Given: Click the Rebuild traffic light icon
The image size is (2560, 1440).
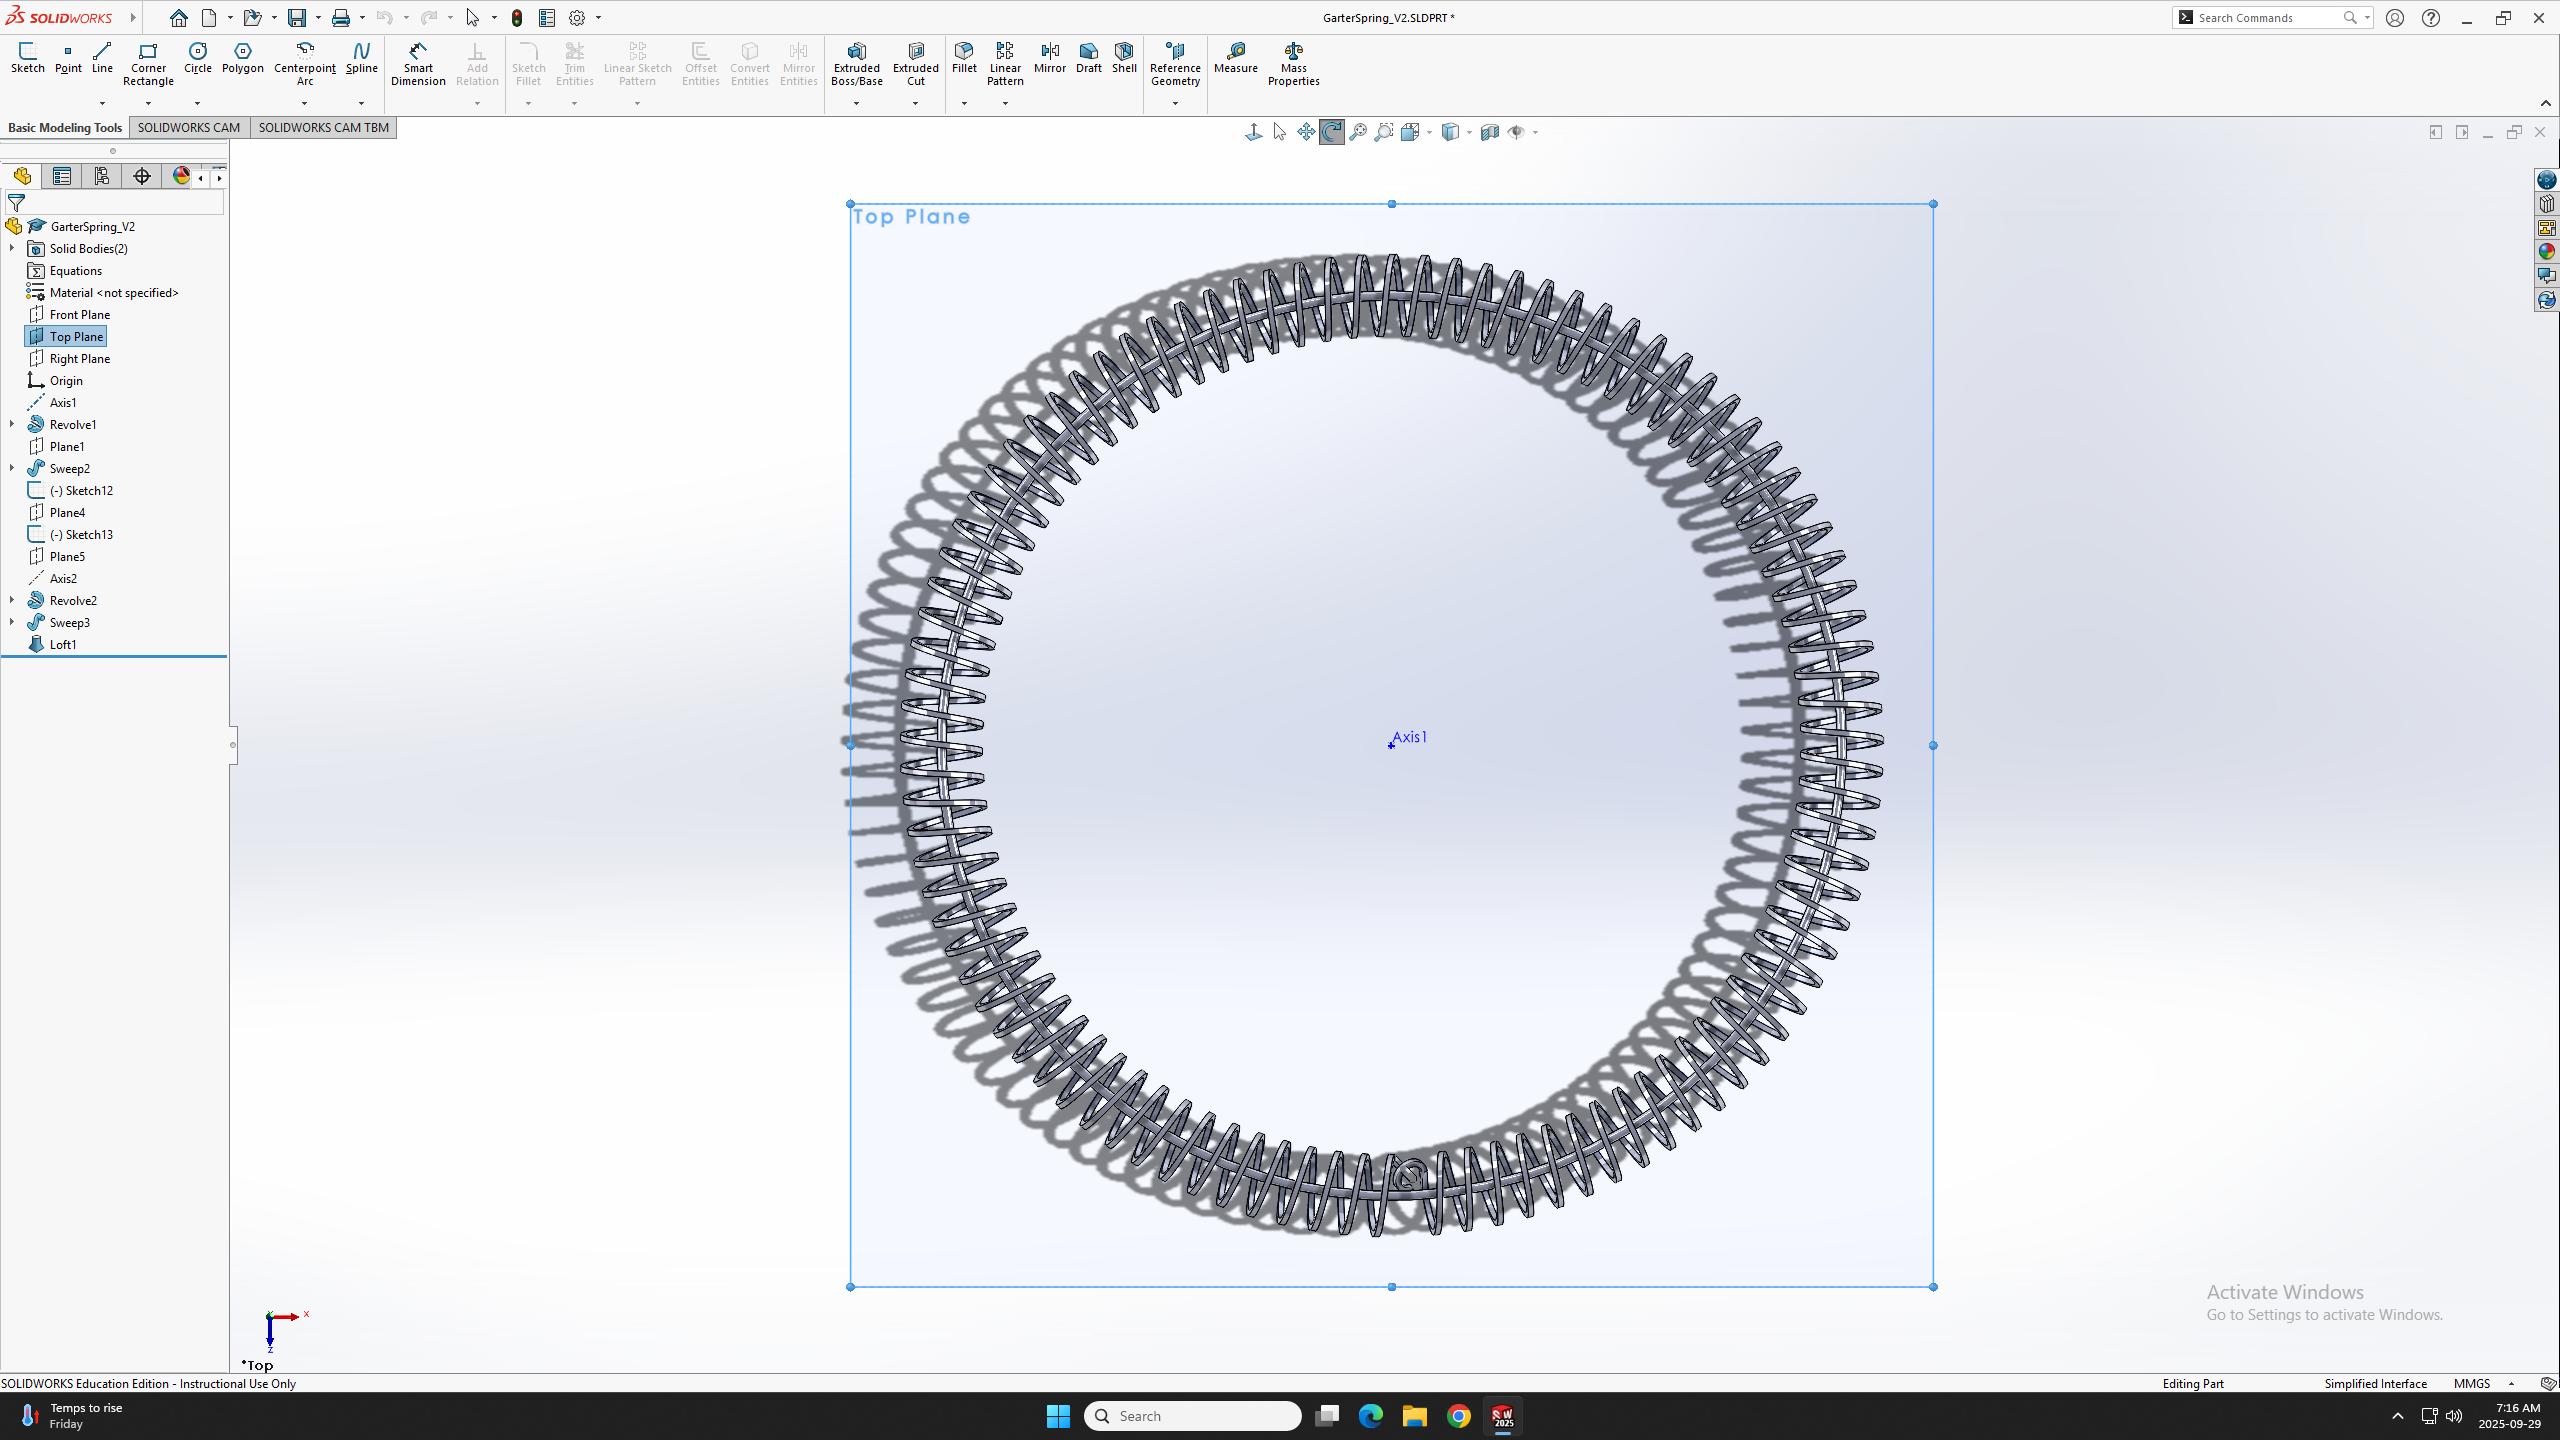Looking at the screenshot, I should click(x=517, y=18).
